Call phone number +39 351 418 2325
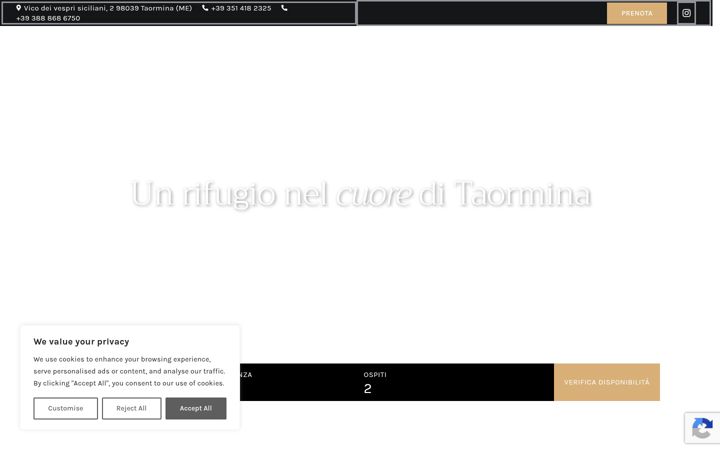 (x=241, y=8)
